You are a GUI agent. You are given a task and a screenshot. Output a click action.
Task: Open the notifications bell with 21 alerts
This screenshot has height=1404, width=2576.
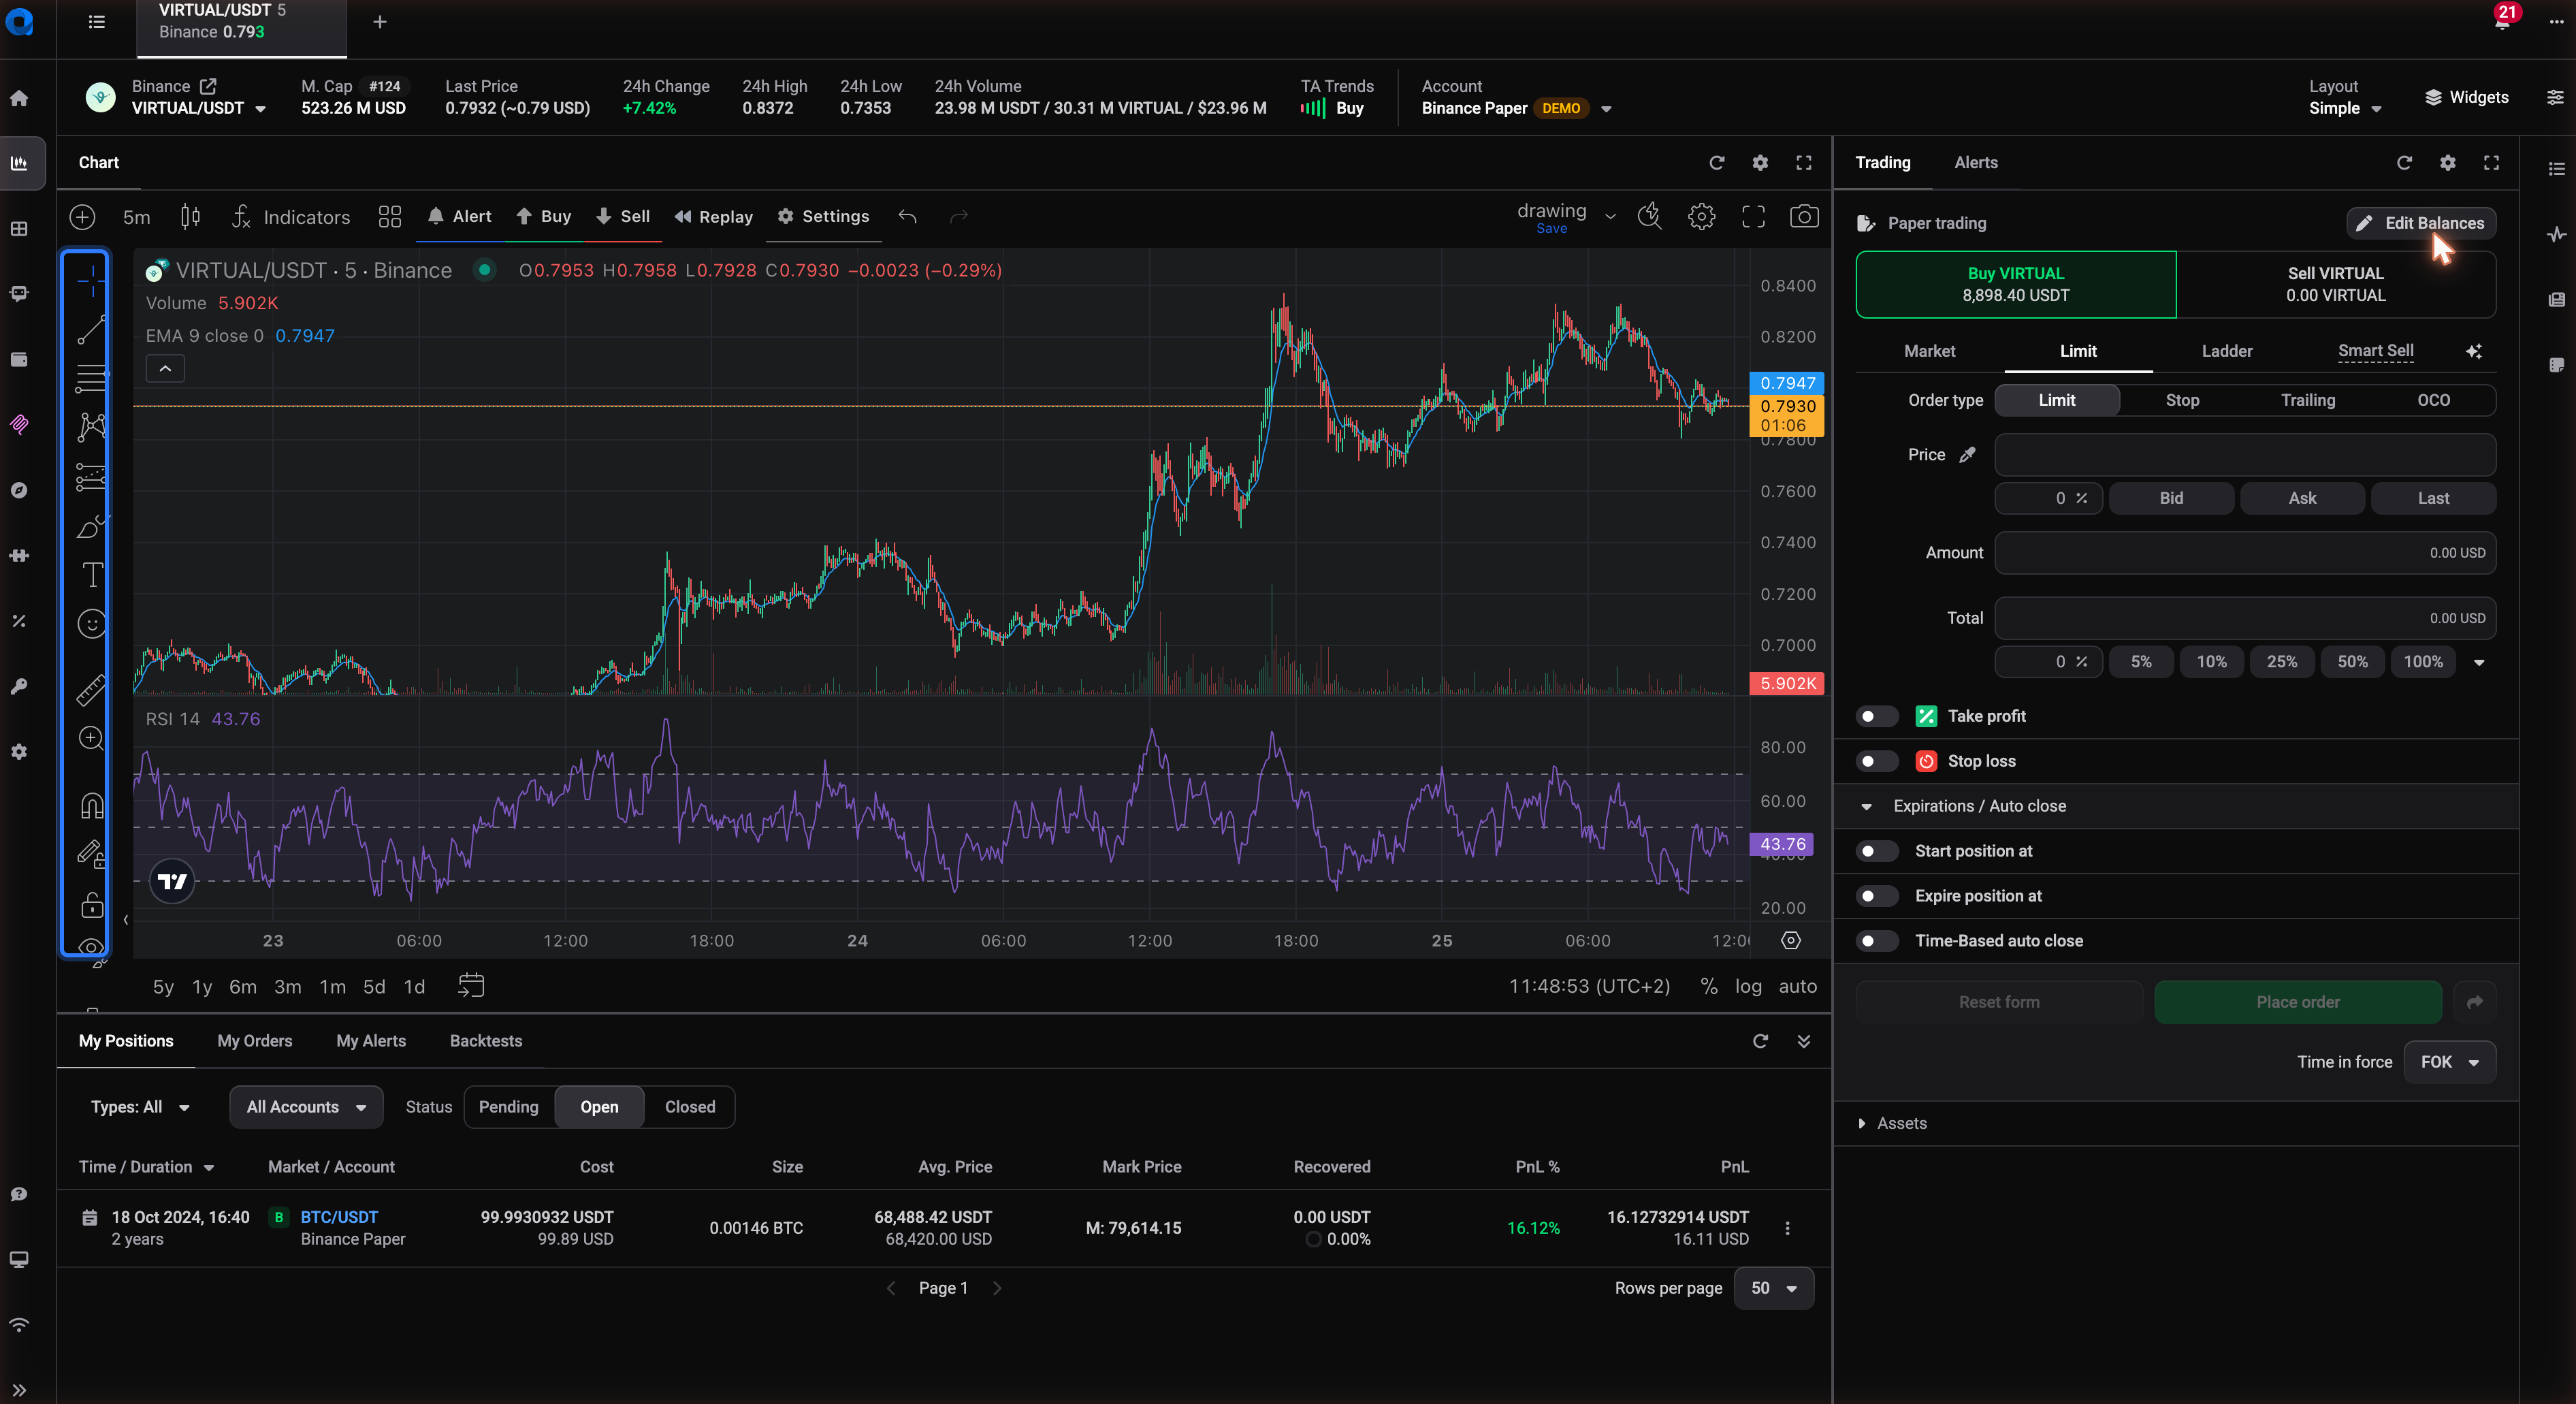point(2502,20)
